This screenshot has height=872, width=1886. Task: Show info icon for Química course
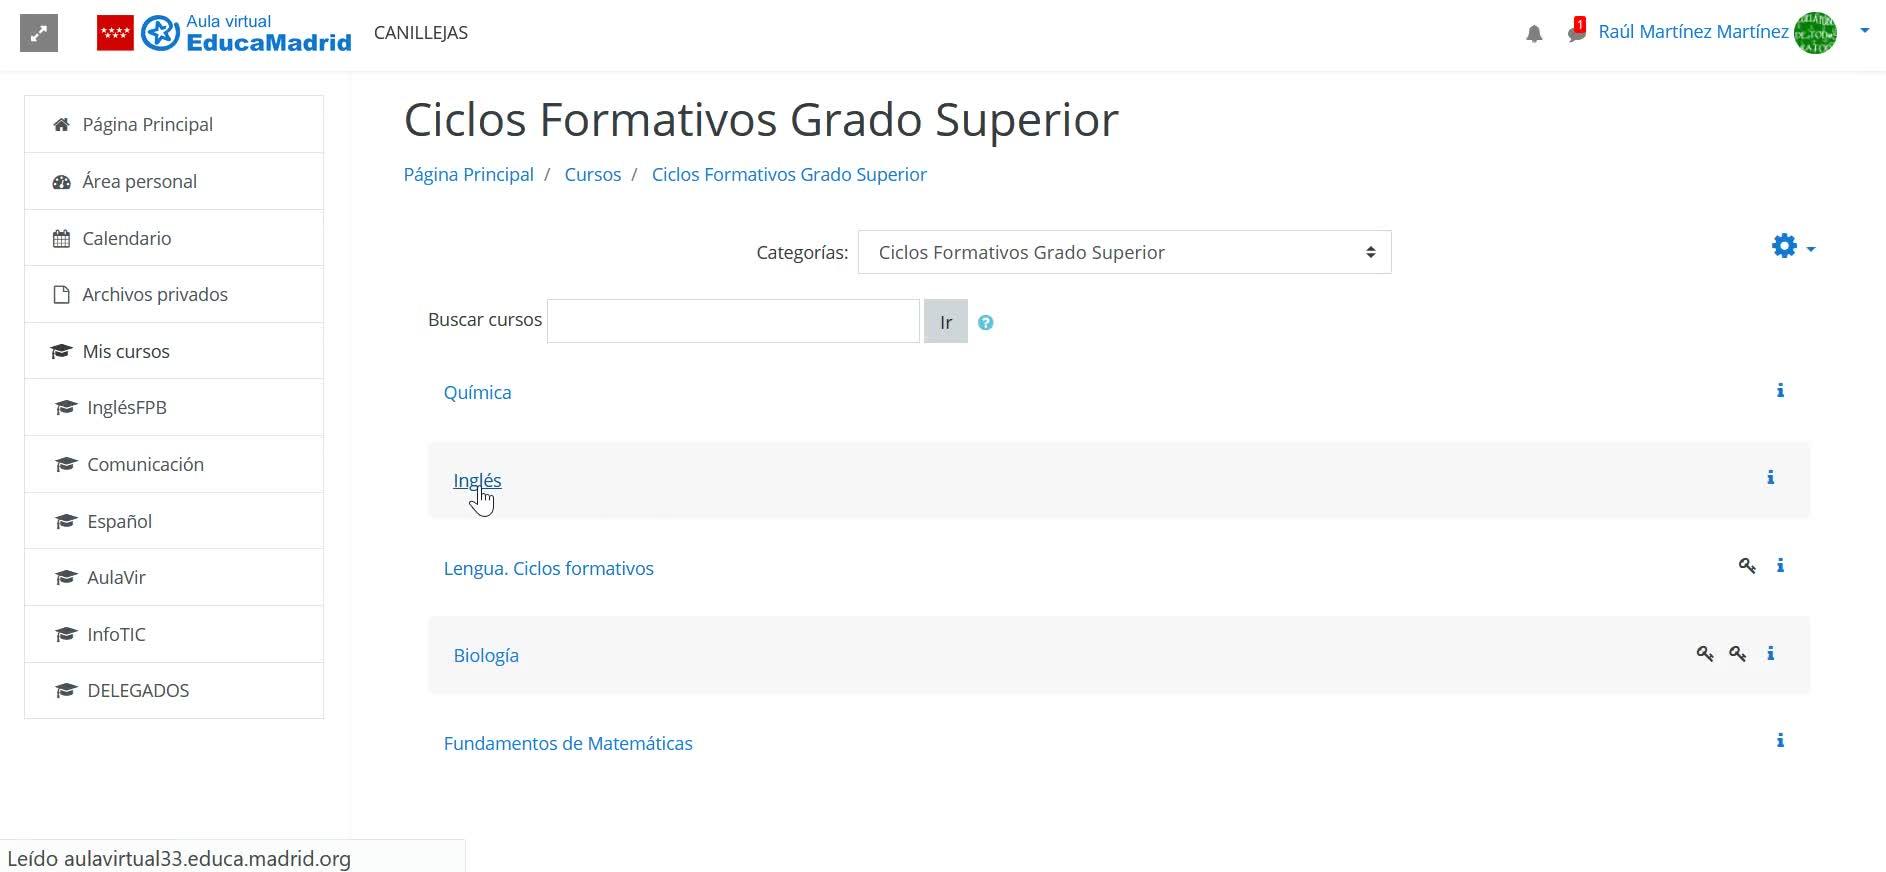[1780, 391]
